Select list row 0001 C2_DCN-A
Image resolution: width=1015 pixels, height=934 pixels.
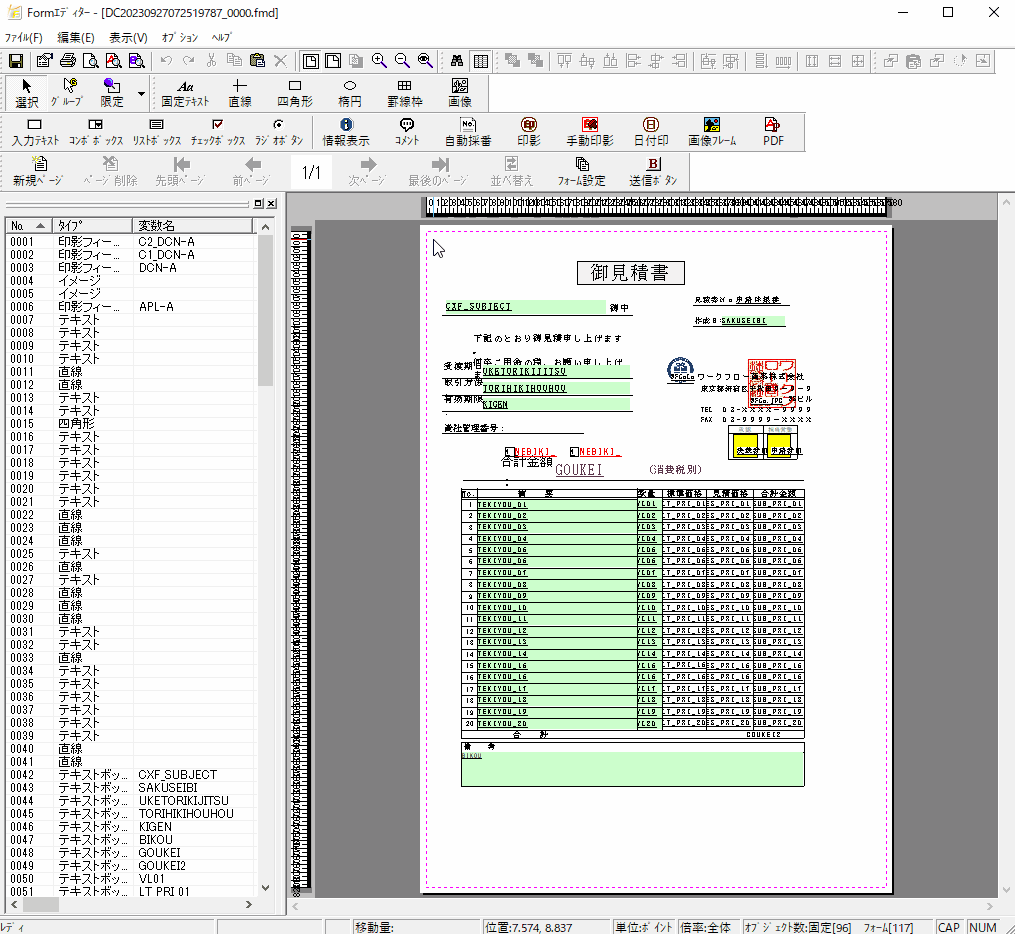click(131, 241)
